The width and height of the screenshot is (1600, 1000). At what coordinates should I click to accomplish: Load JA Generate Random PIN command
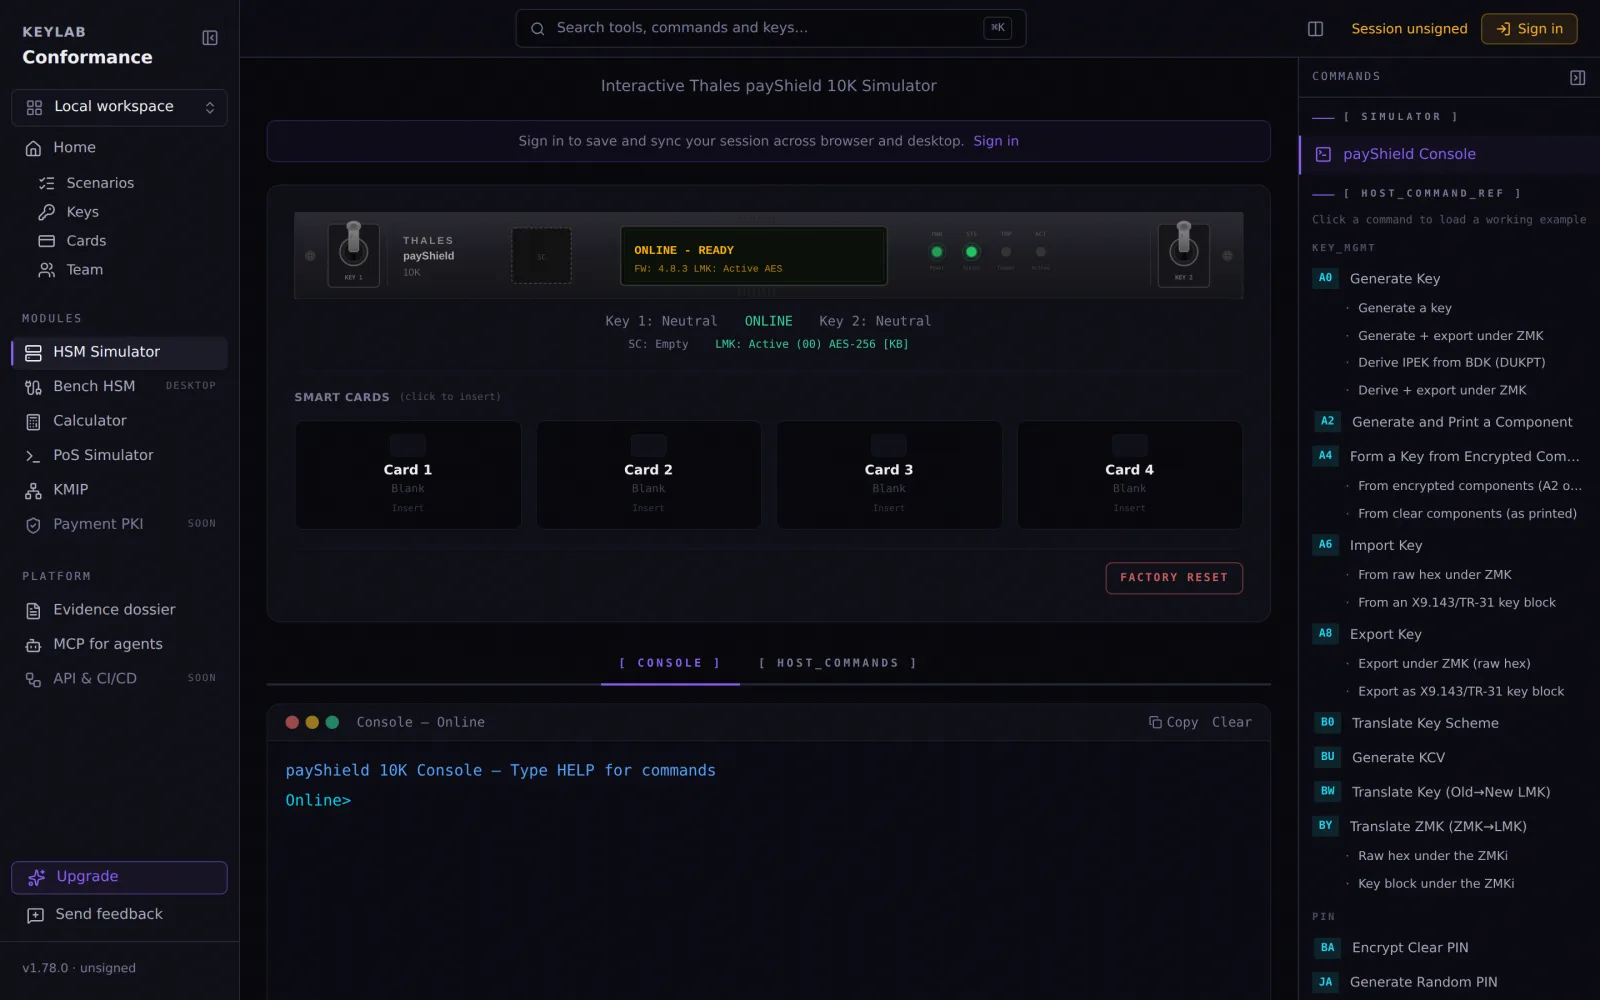pyautogui.click(x=1449, y=983)
